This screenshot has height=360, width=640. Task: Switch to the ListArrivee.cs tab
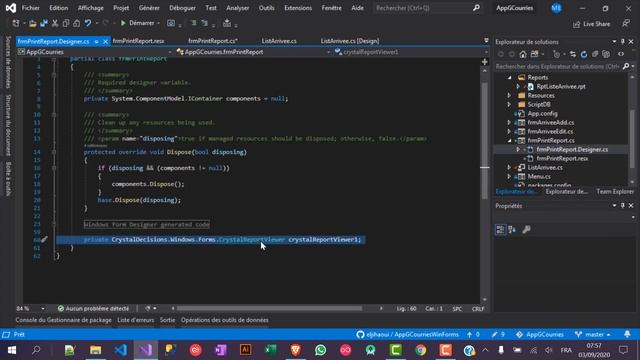(x=279, y=41)
